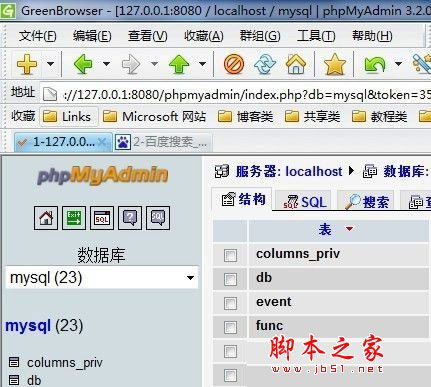The height and width of the screenshot is (387, 431).
Task: Switch to 2-百度搜索 browser tab
Action: click(x=162, y=142)
